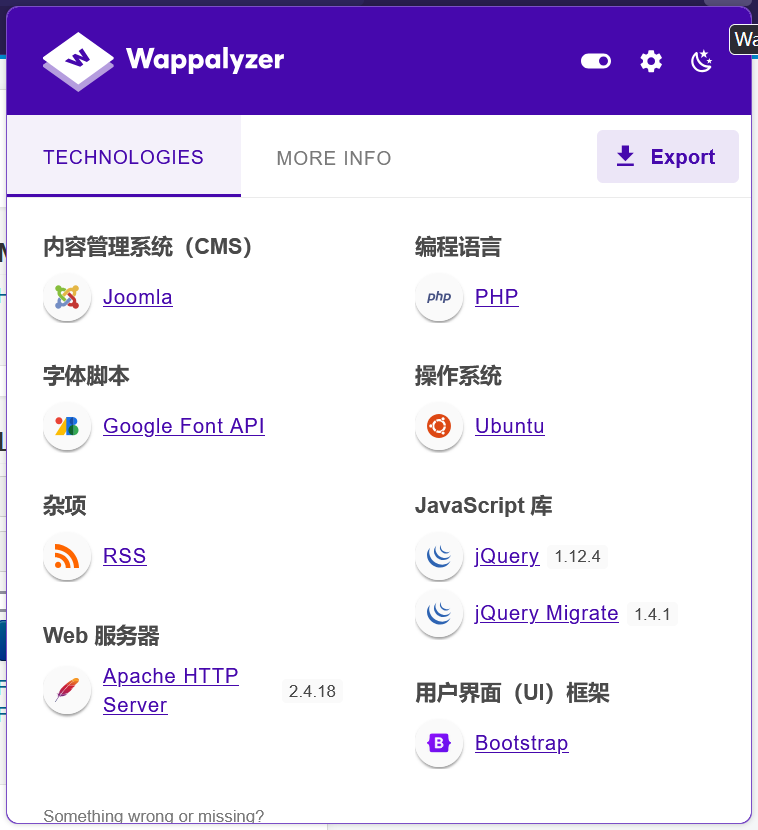Click the Ubuntu logo icon
Screen dimensions: 758x830
(x=439, y=426)
